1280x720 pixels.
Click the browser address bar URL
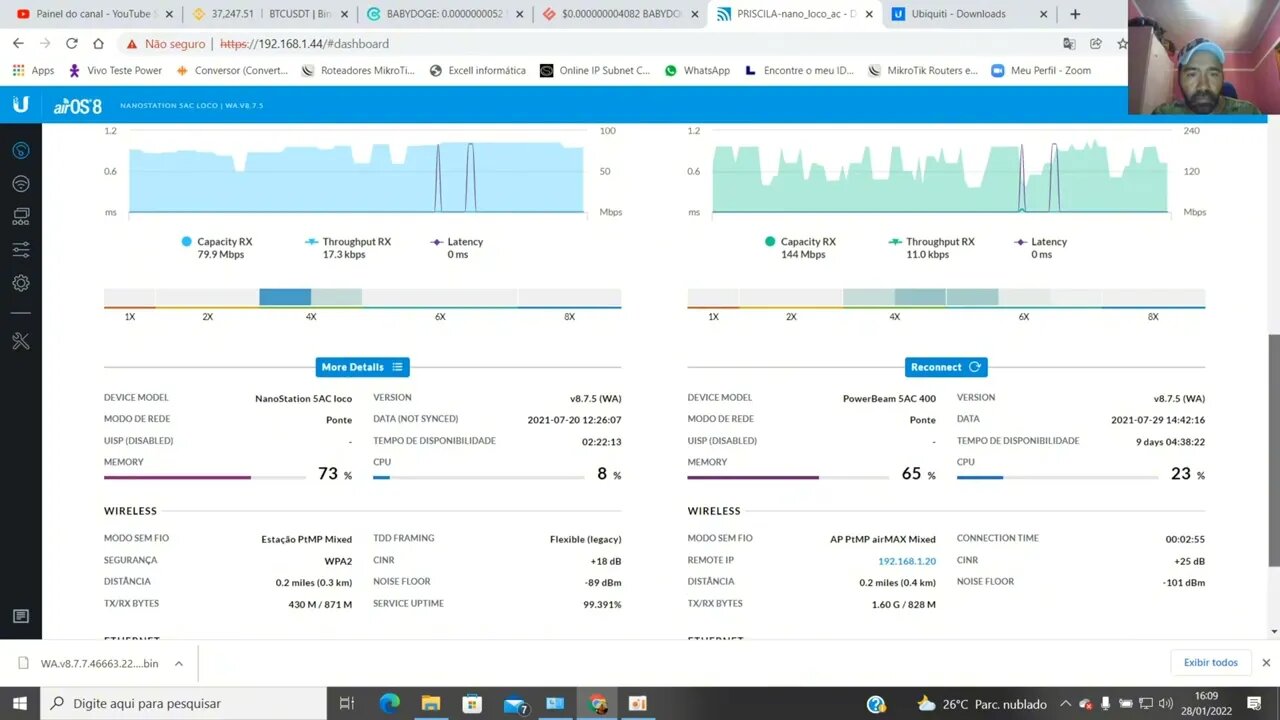[x=304, y=44]
